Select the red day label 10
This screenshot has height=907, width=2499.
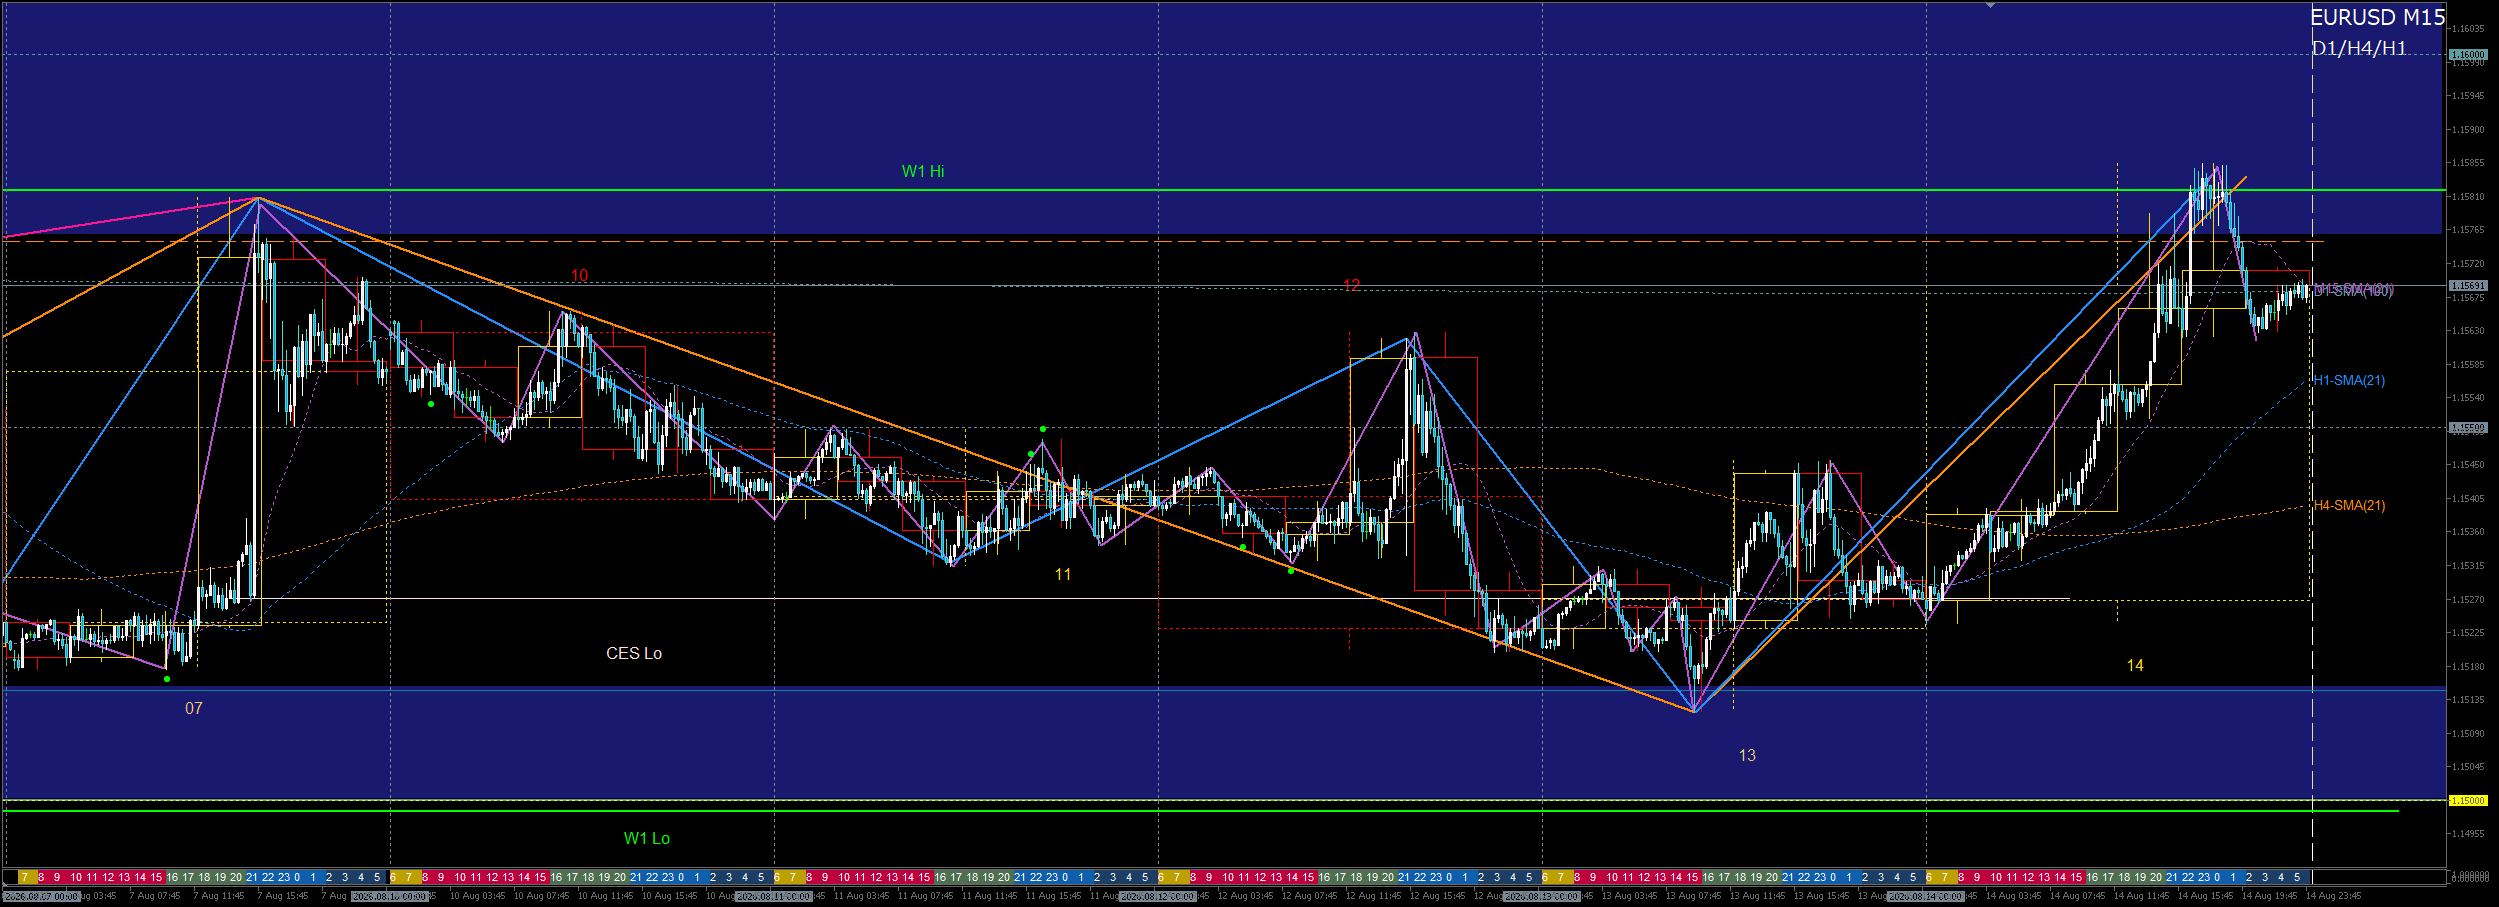tap(579, 275)
